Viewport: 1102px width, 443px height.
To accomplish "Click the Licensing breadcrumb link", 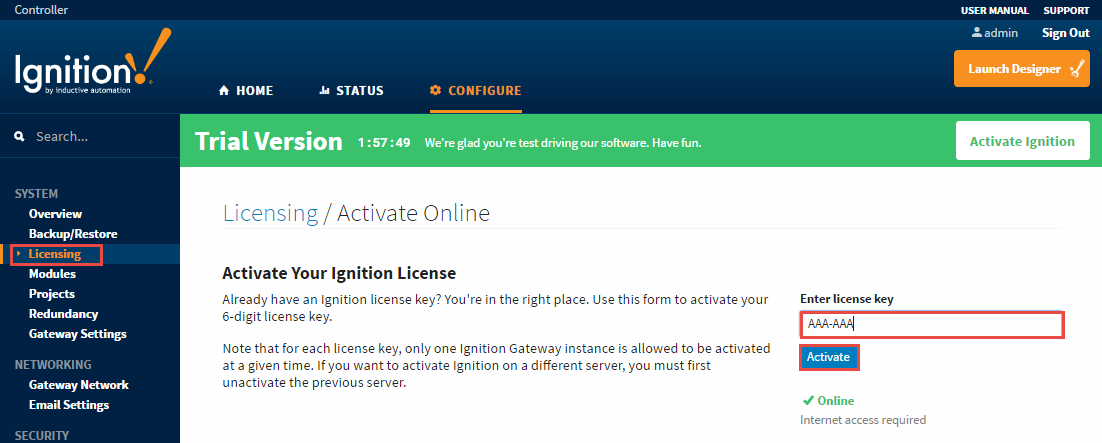I will coord(269,213).
